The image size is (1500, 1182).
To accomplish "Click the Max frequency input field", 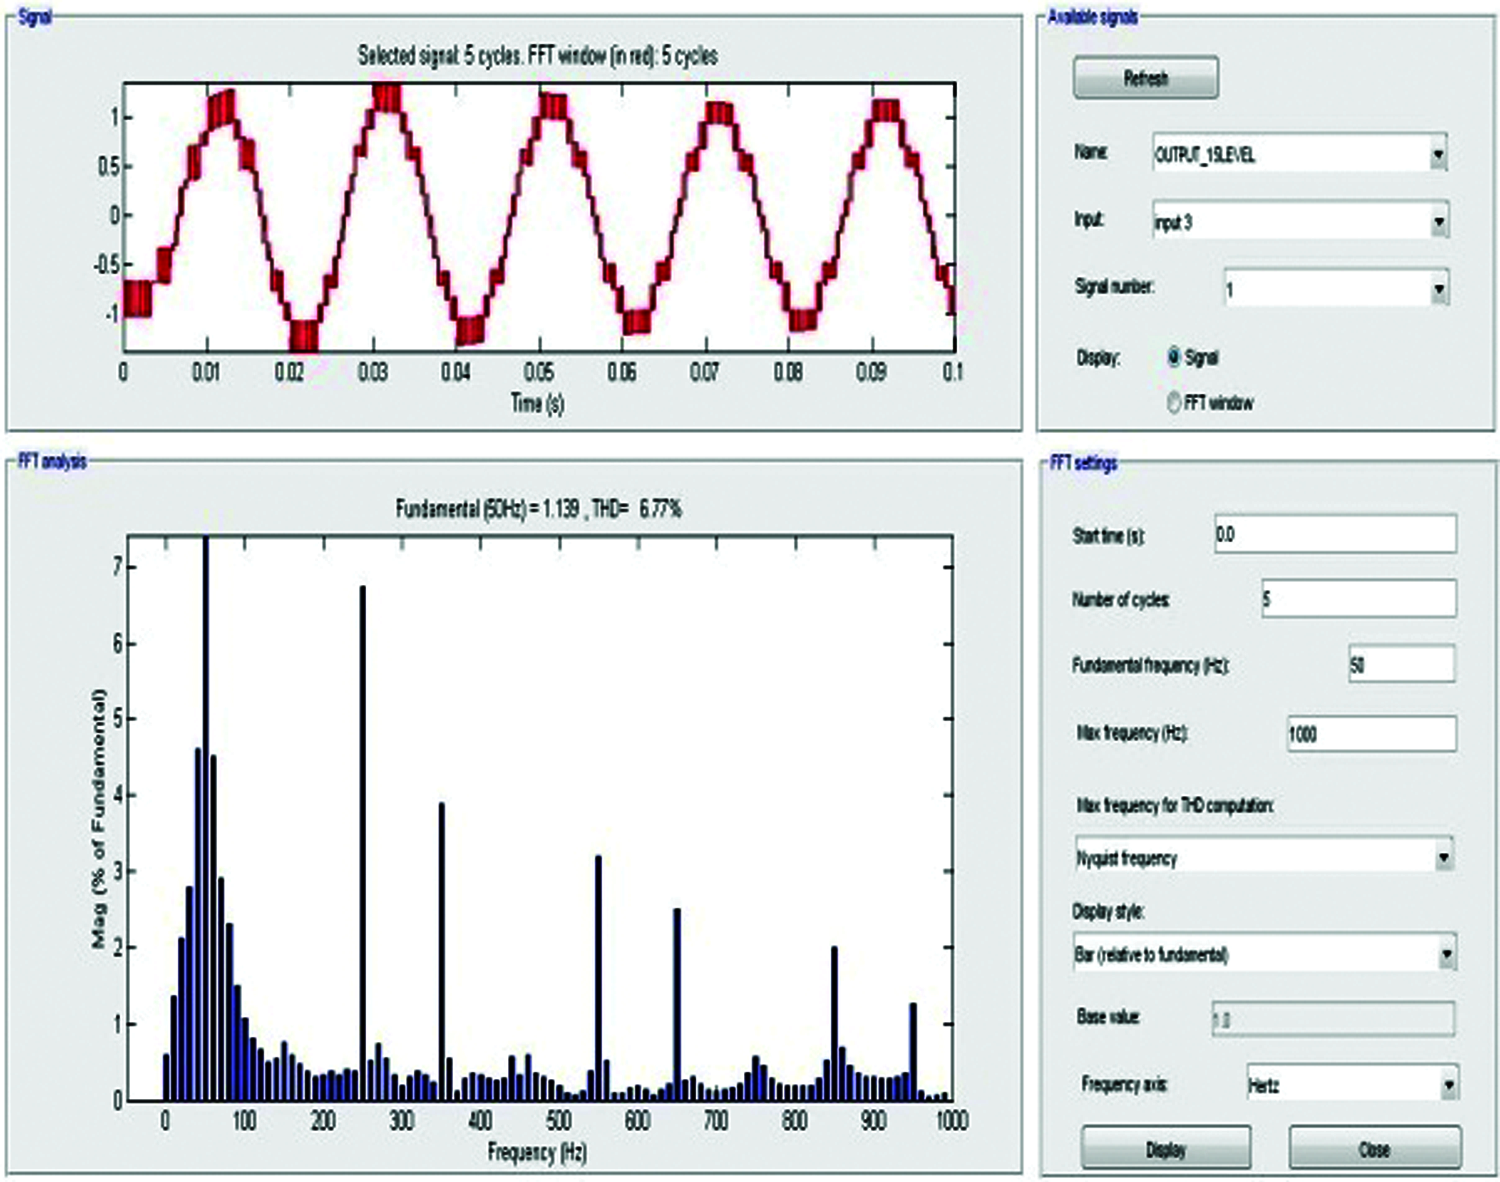I will 1370,734.
